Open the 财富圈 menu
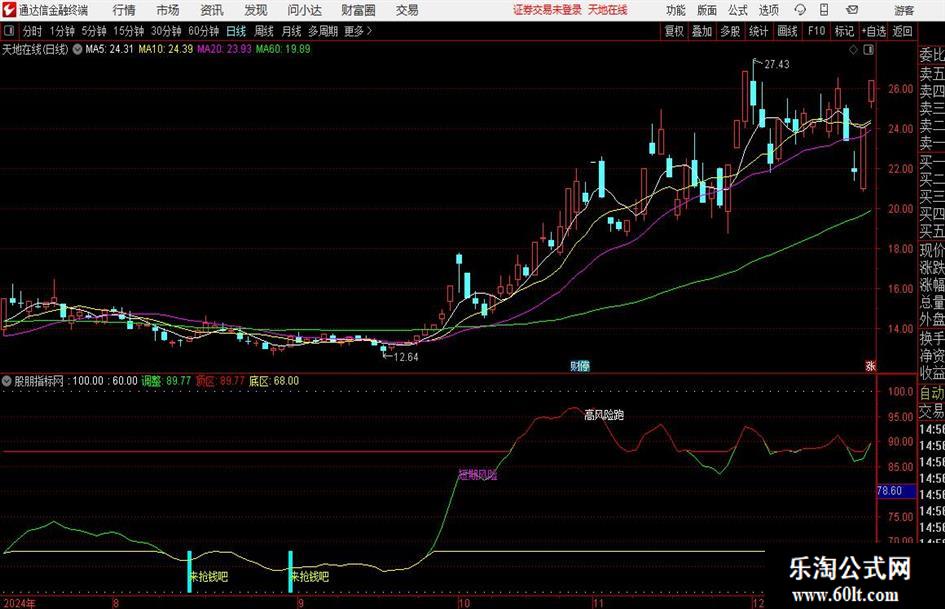This screenshot has width=945, height=609. (x=358, y=10)
